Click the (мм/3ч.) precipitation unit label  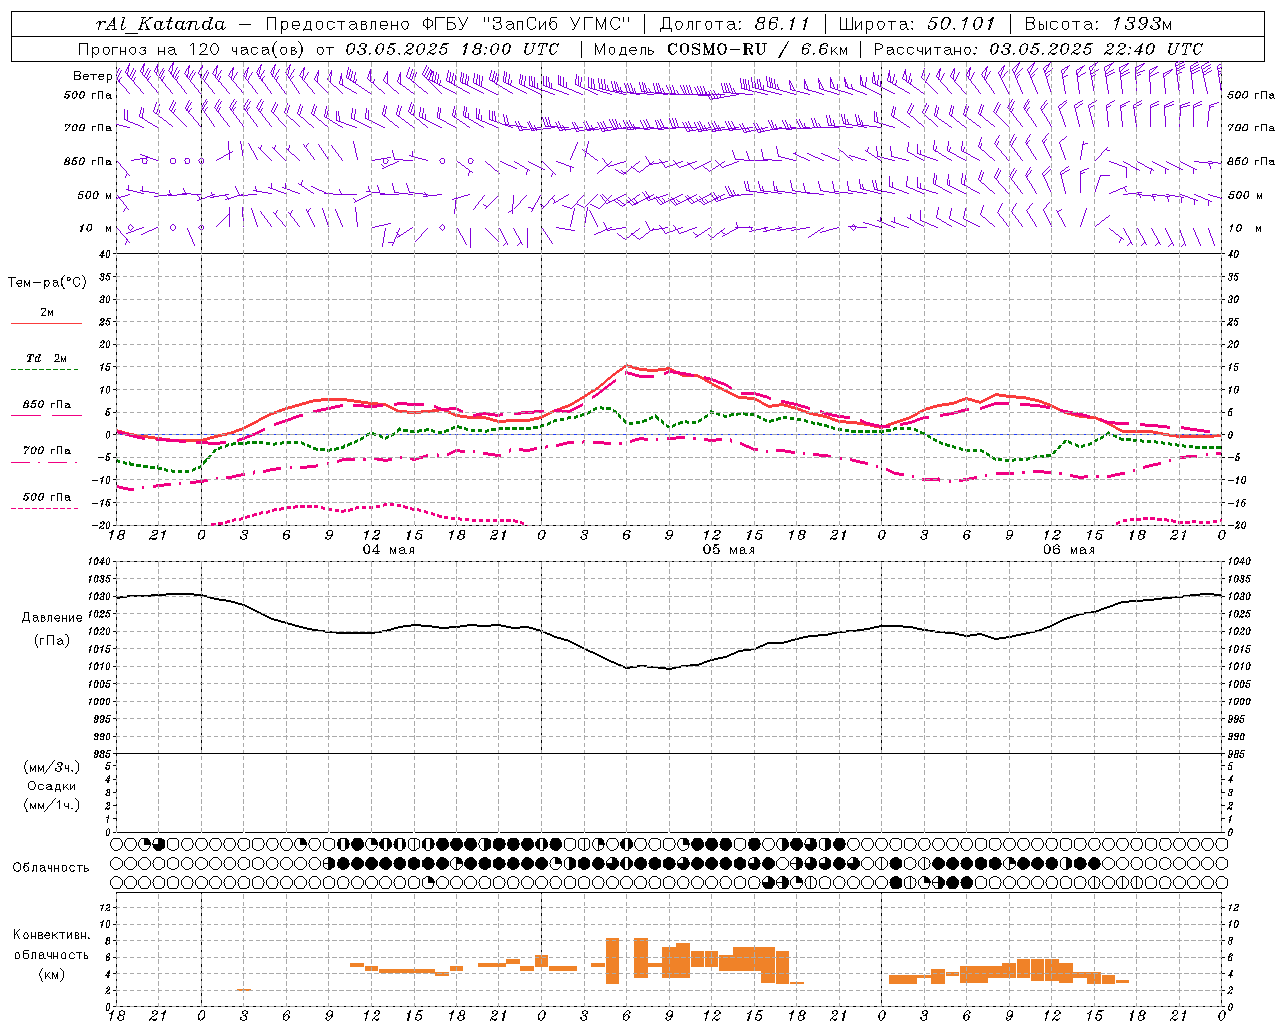click(52, 768)
